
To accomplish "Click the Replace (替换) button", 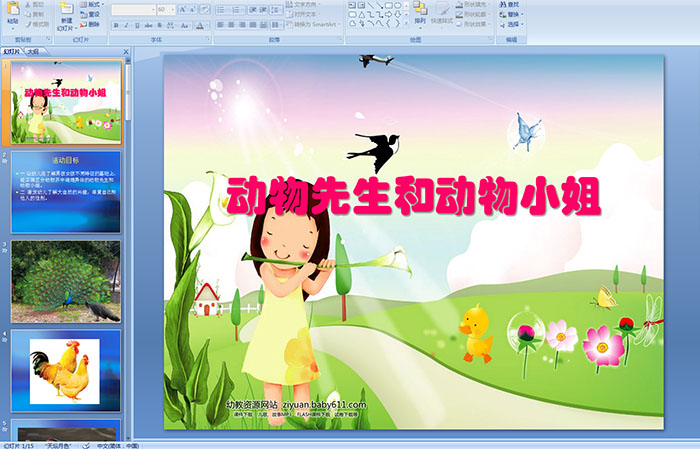I will tap(512, 14).
